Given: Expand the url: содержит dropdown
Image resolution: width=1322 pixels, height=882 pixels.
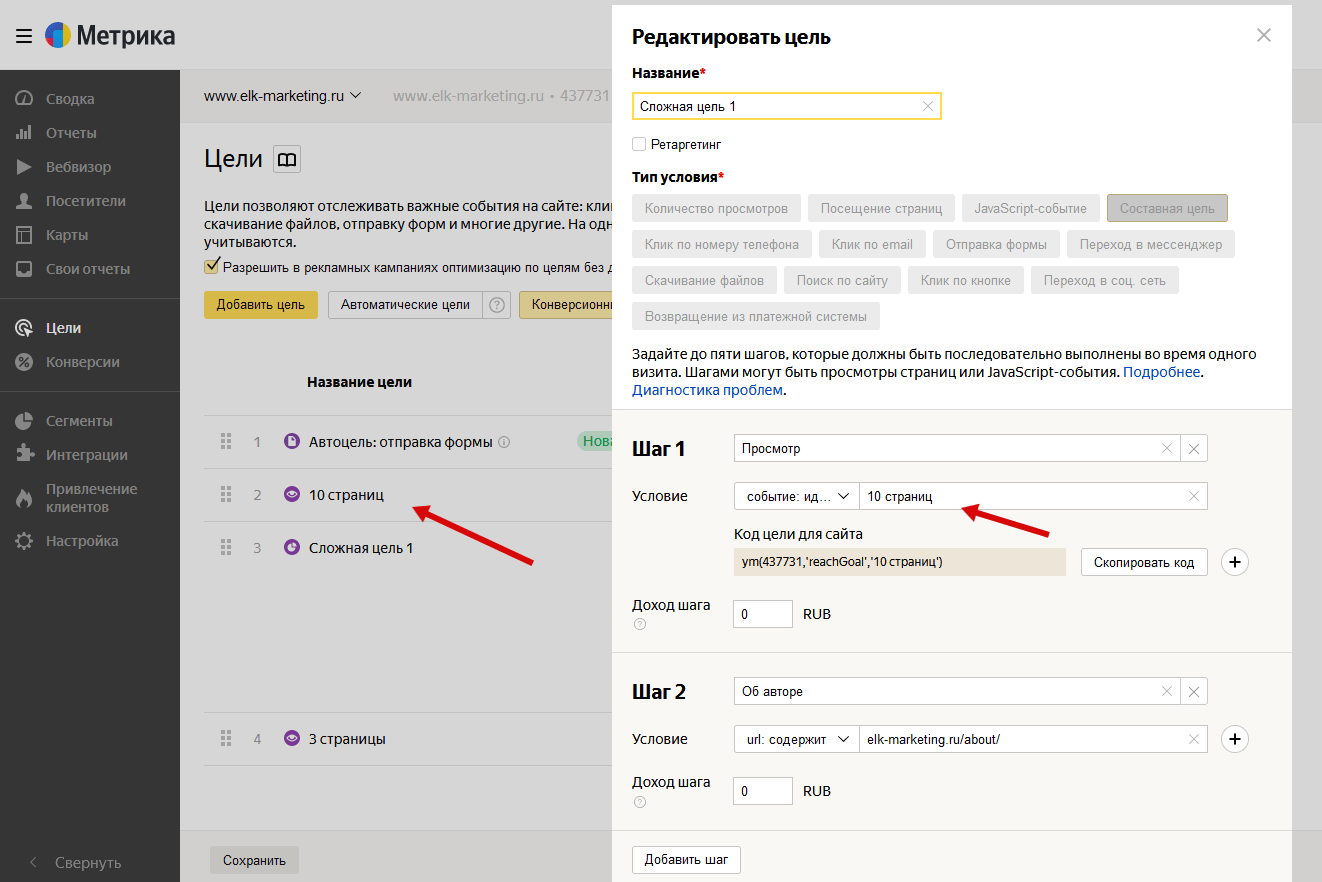Looking at the screenshot, I should click(796, 739).
